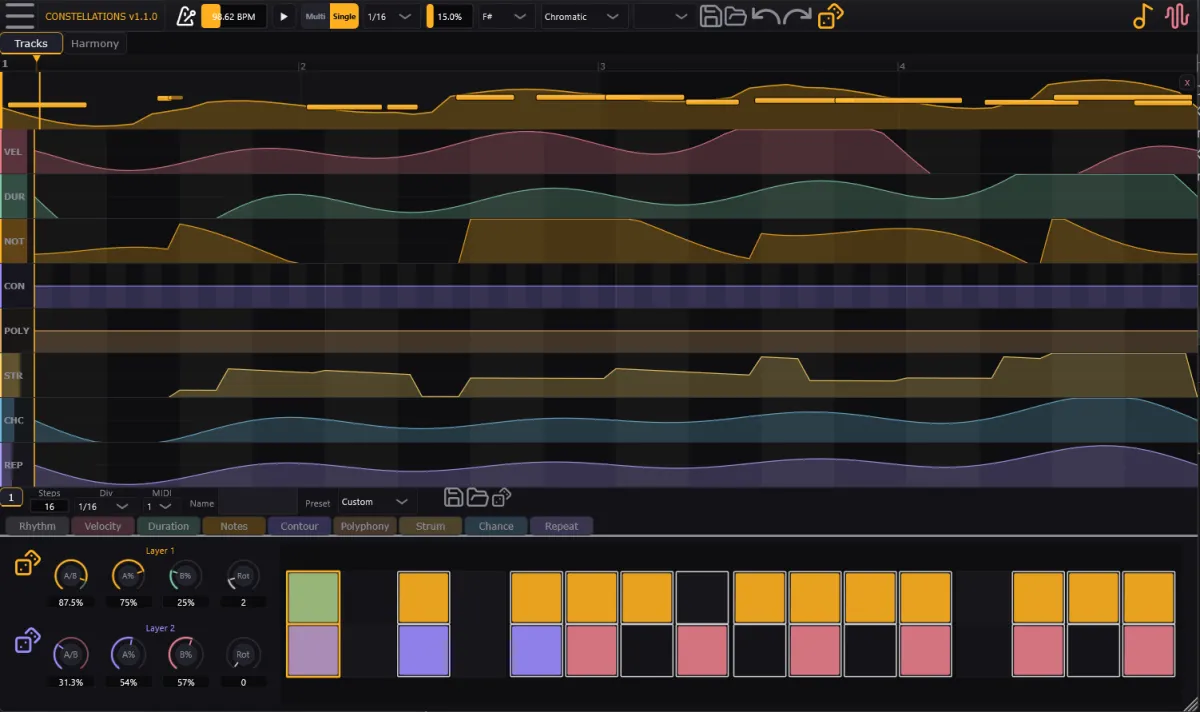
Task: Toggle the first green step cell
Action: 313,597
